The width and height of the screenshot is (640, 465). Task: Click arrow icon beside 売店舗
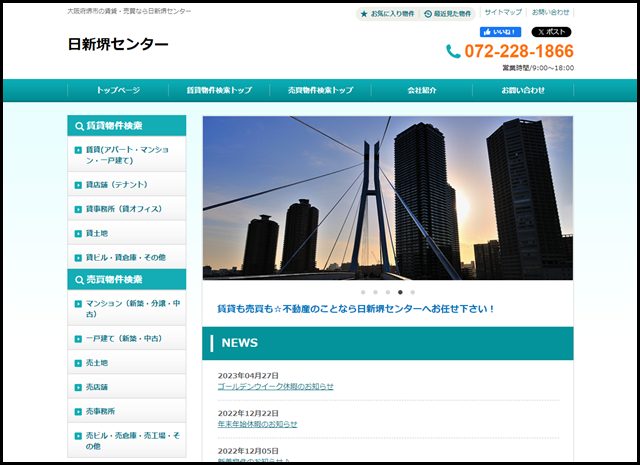click(78, 387)
